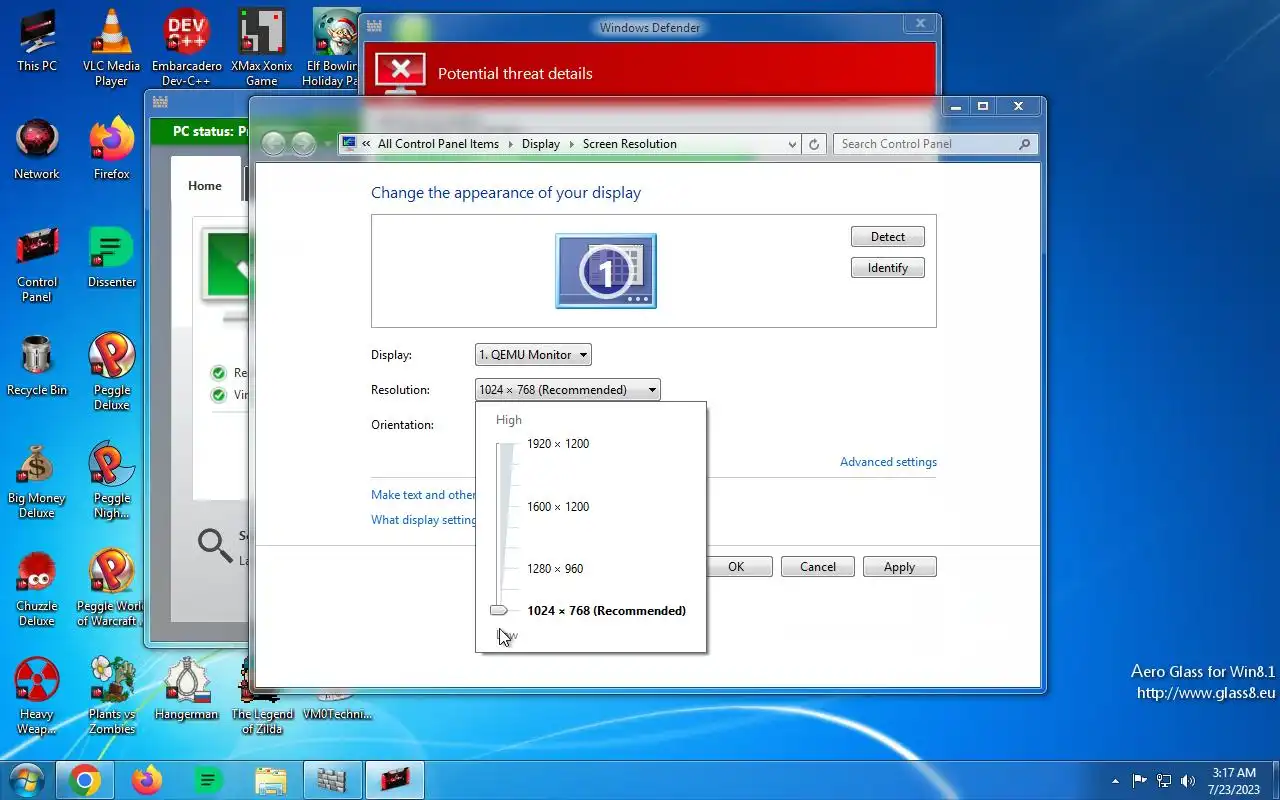Open This PC desktop icon

[37, 42]
